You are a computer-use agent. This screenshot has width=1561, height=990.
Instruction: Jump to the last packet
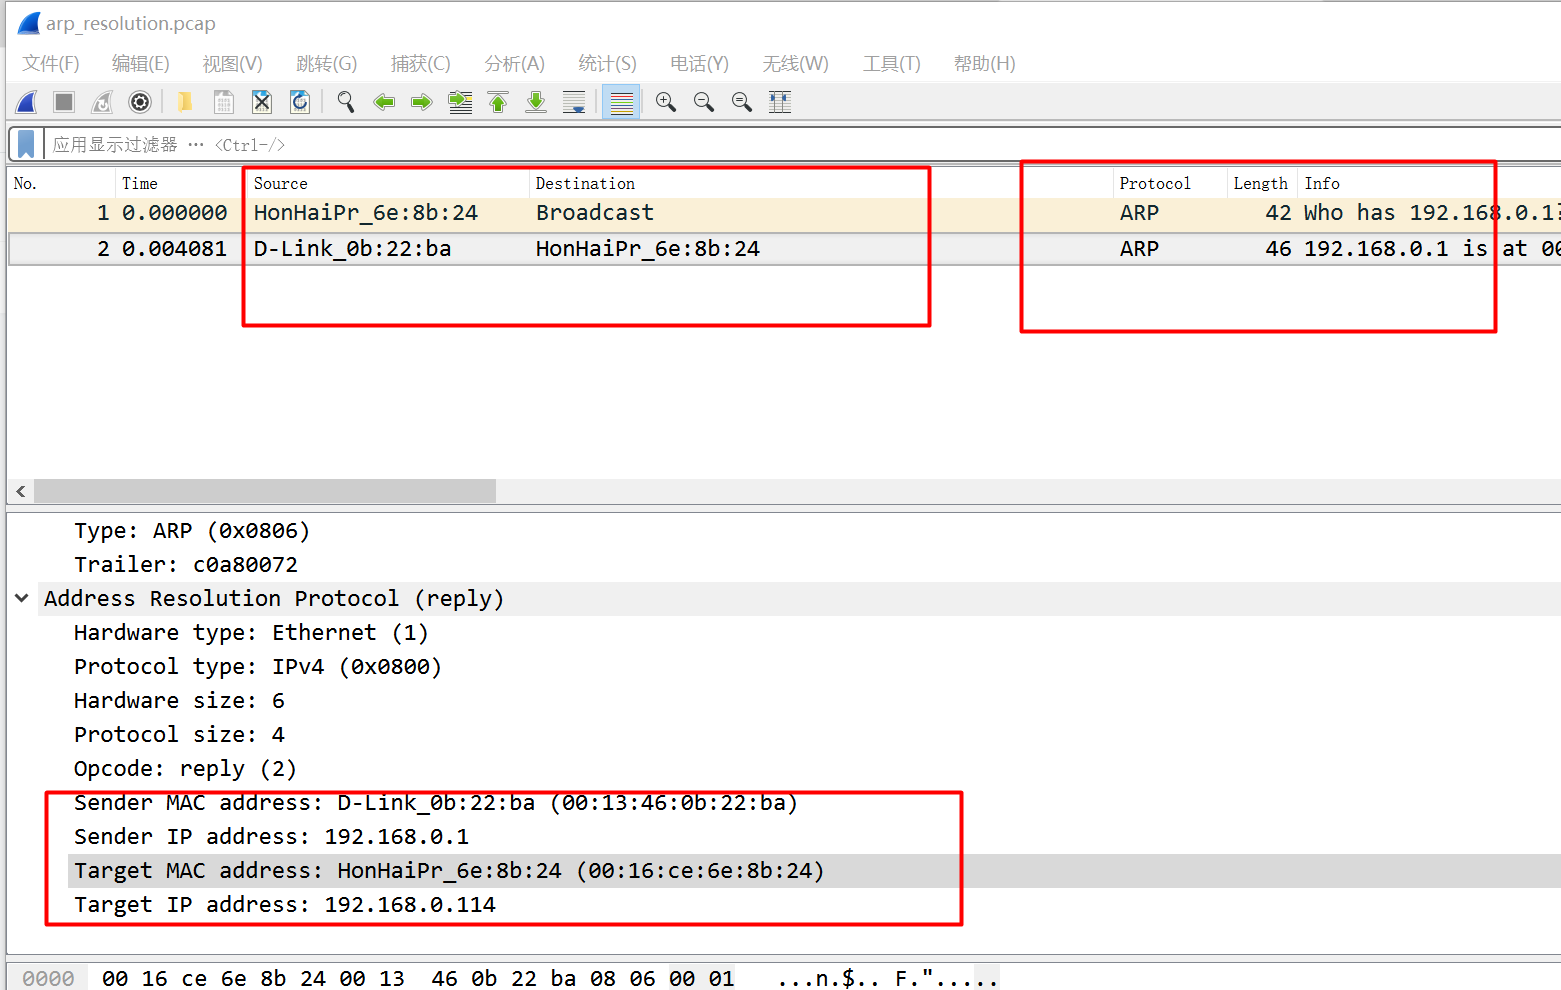[536, 102]
